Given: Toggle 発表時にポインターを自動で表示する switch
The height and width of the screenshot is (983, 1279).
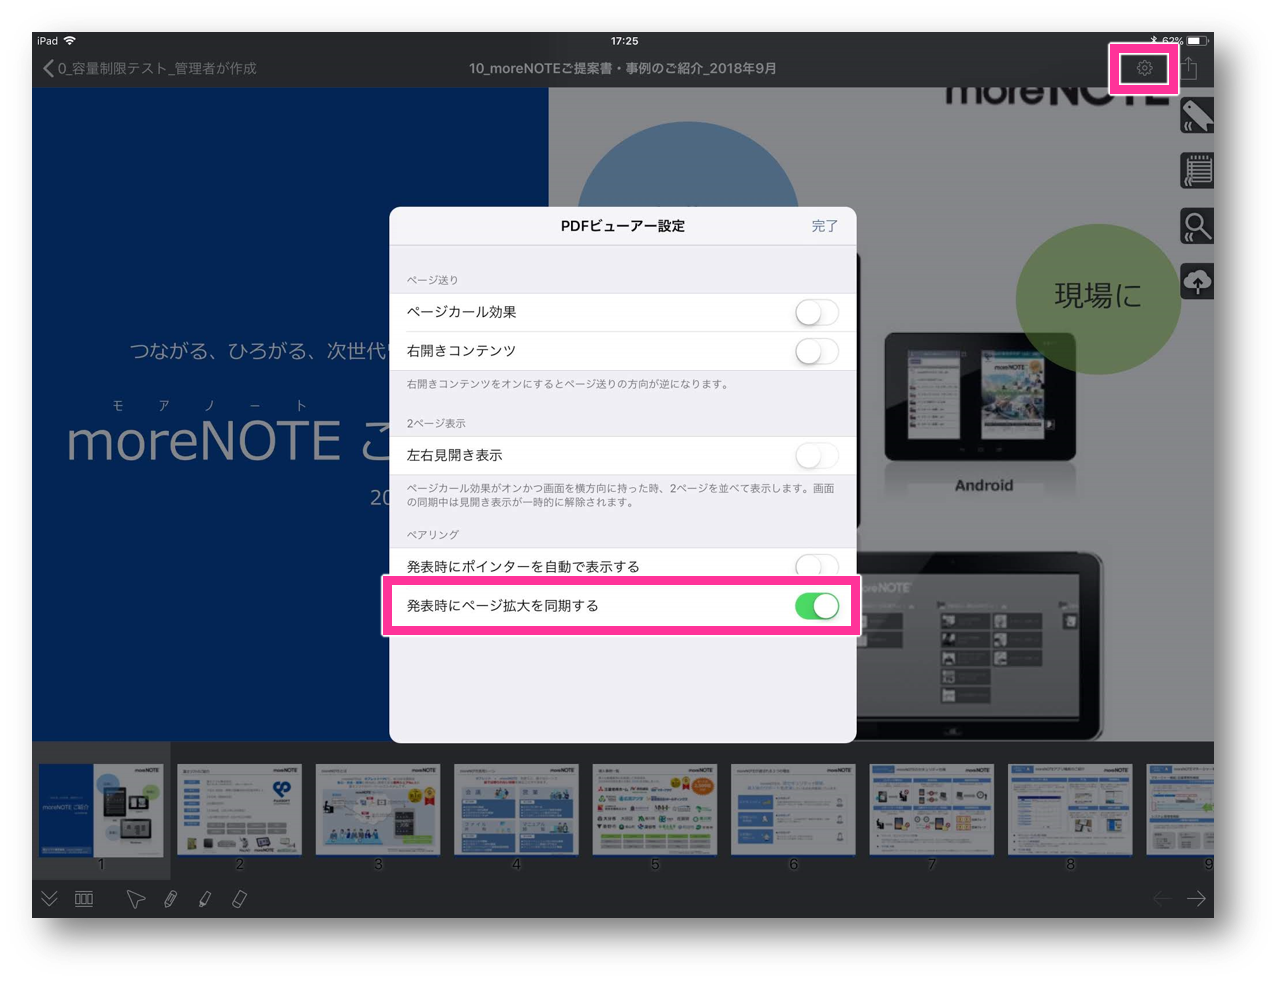Looking at the screenshot, I should [817, 566].
